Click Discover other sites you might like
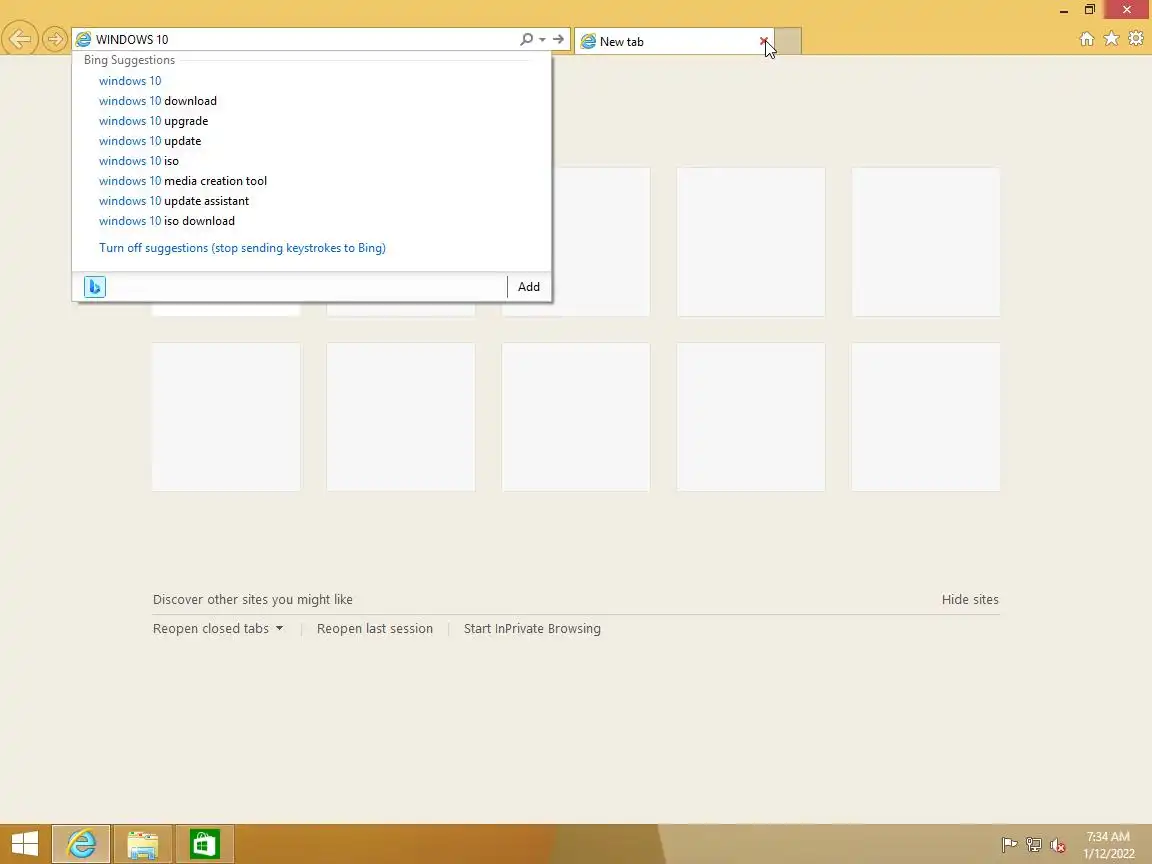The image size is (1152, 864). pyautogui.click(x=253, y=600)
